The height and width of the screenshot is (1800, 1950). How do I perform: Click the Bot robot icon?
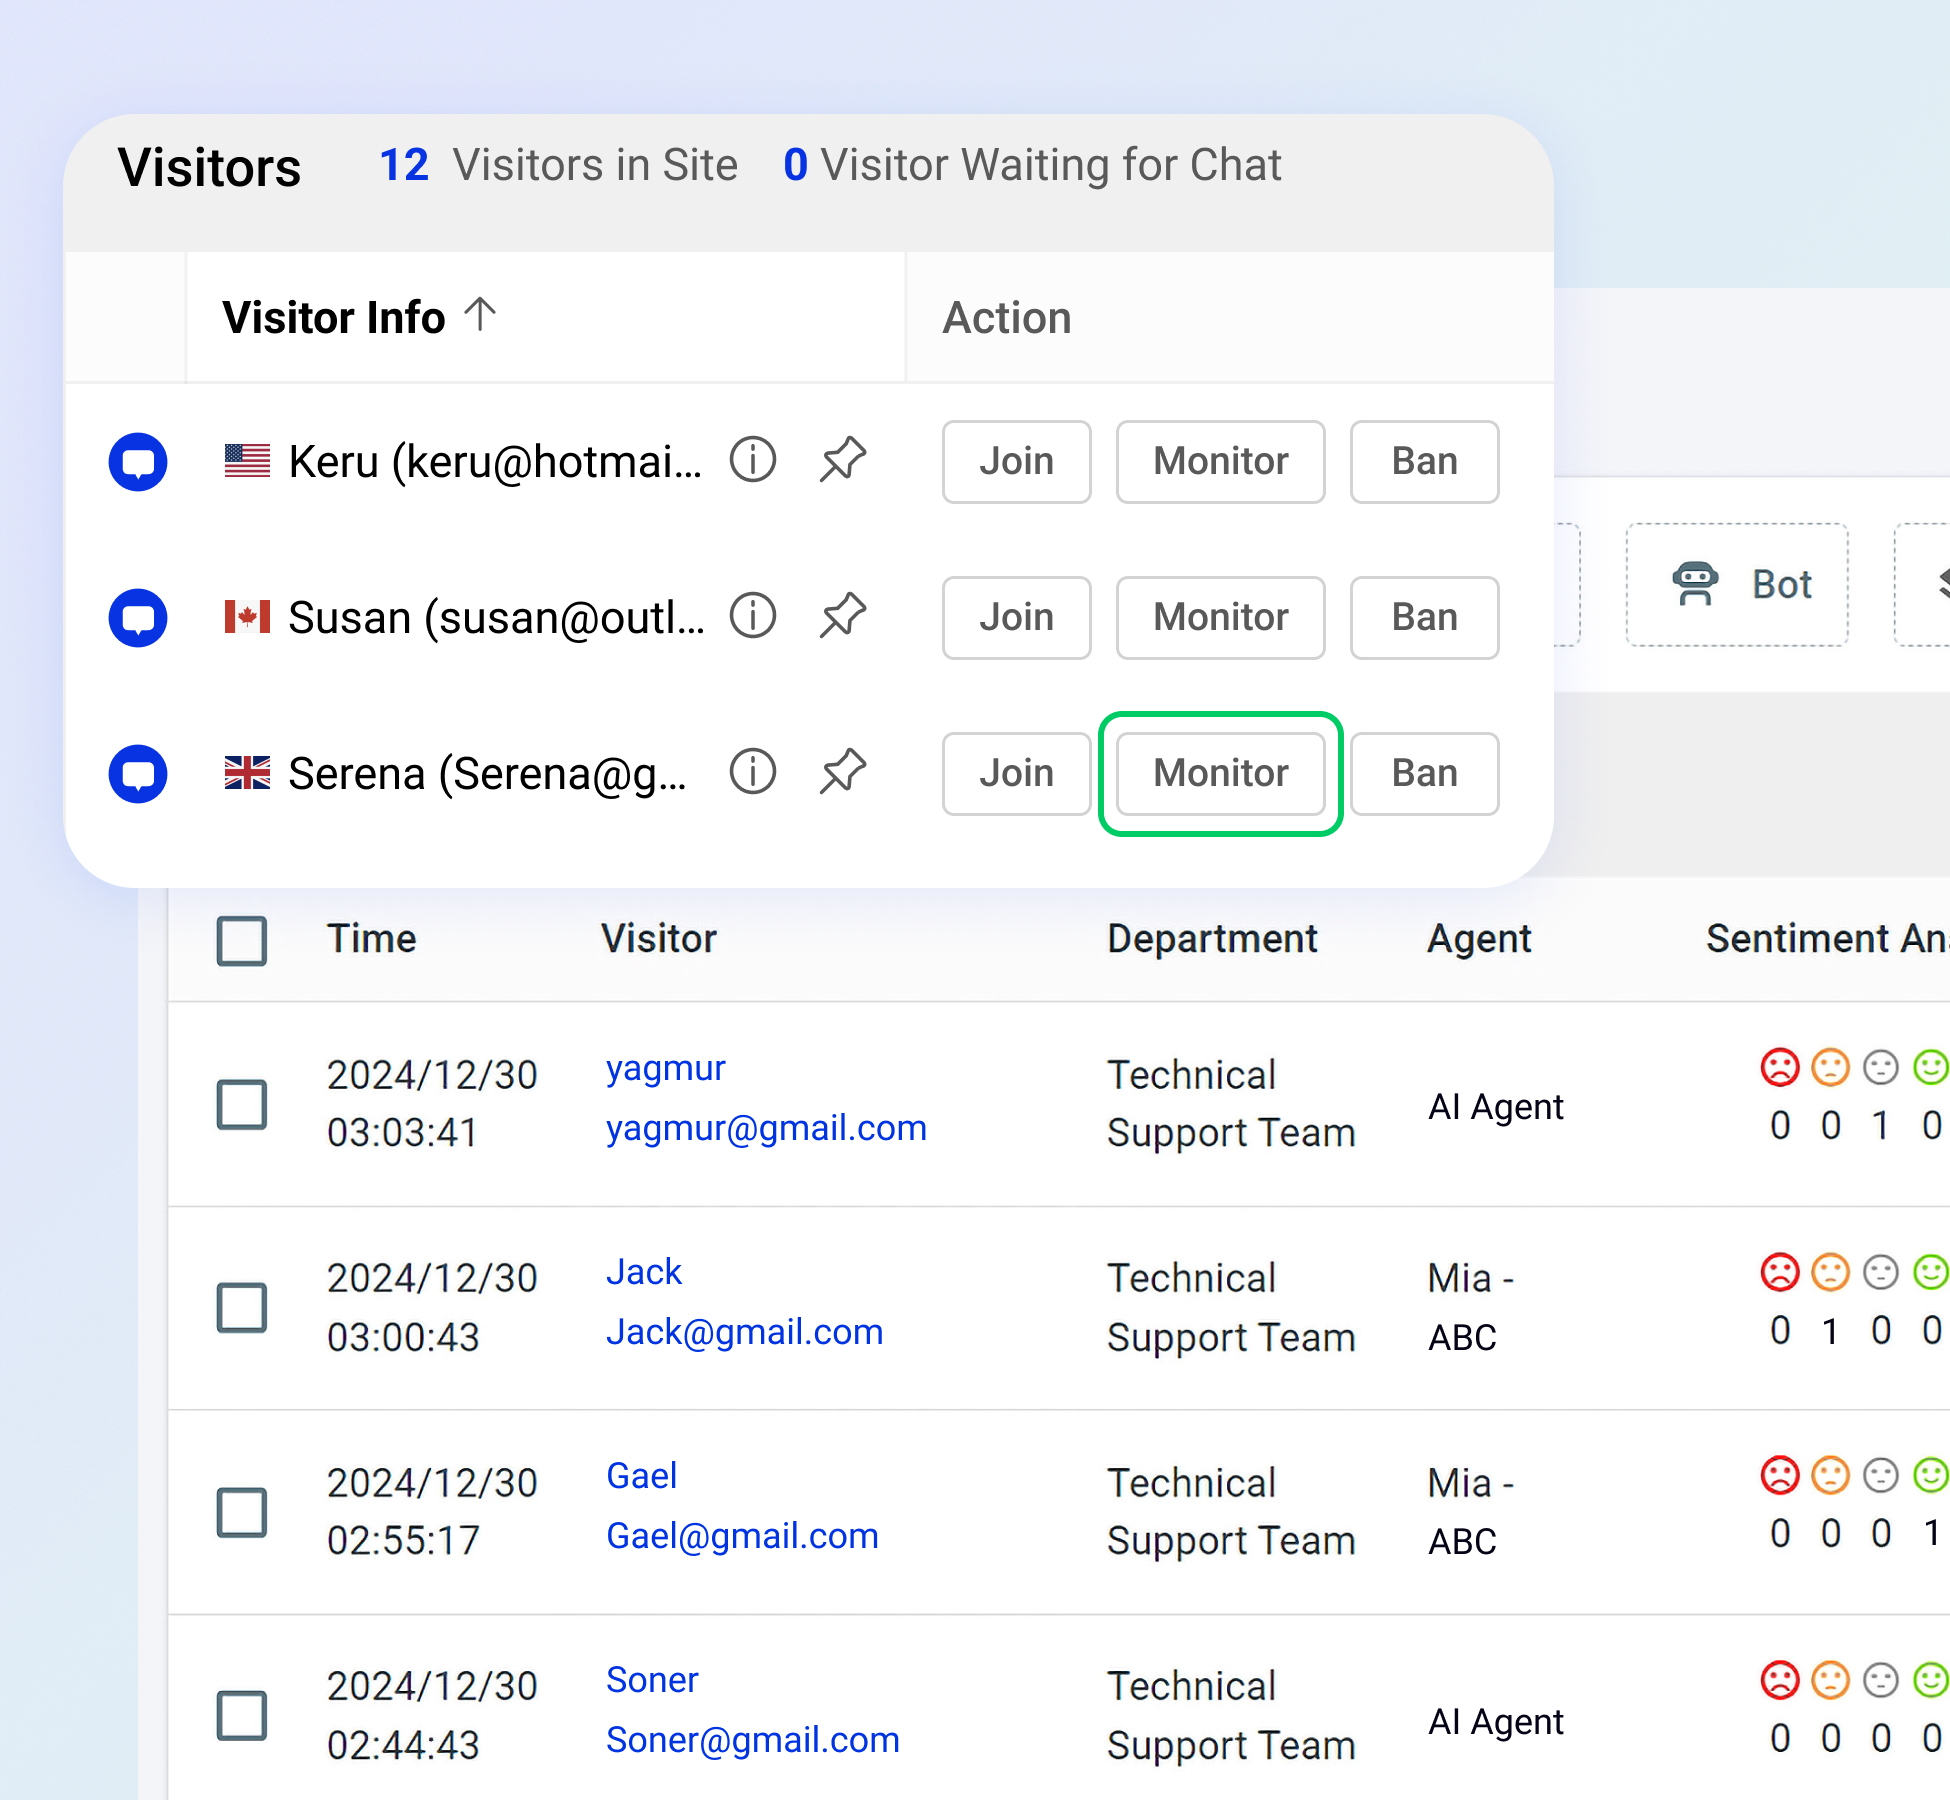pos(1695,584)
